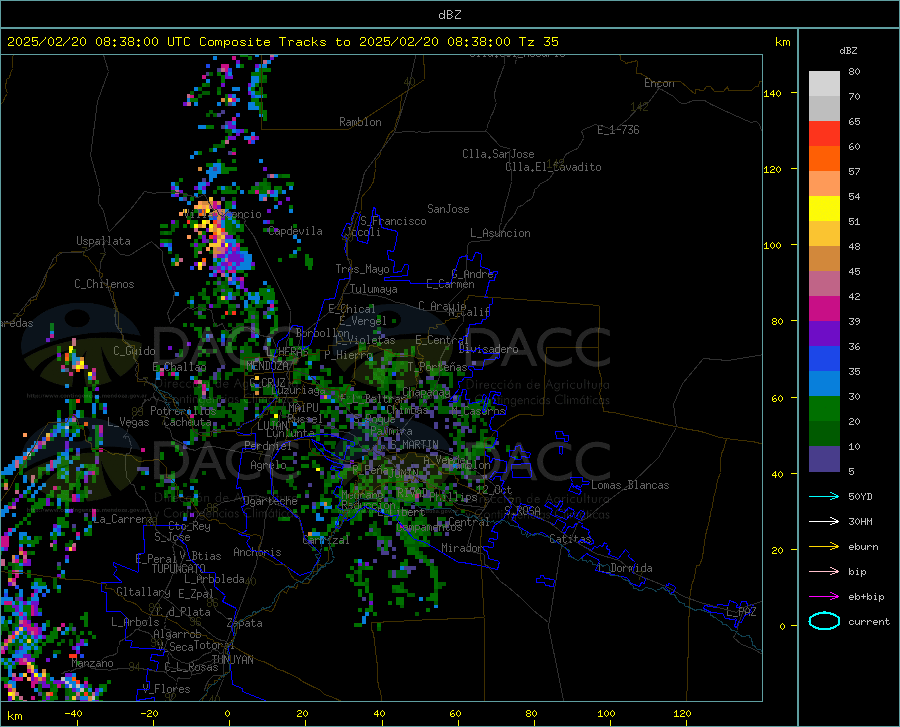Click the 0 km mark on horizontal axis
This screenshot has height=727, width=900.
(x=228, y=714)
